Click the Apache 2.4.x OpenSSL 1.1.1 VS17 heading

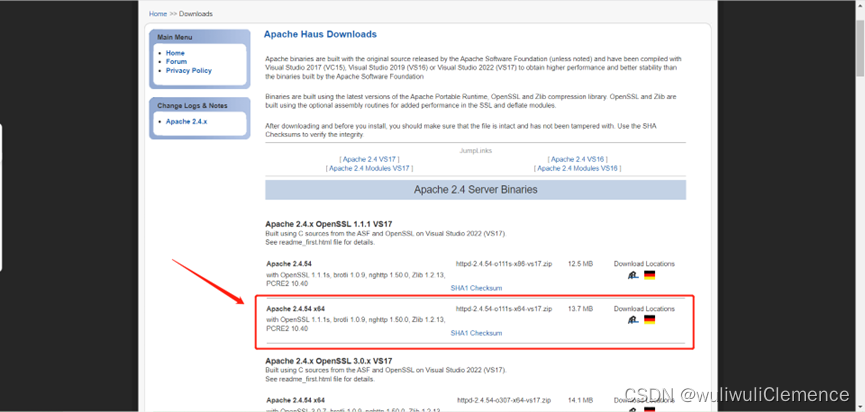pyautogui.click(x=329, y=224)
